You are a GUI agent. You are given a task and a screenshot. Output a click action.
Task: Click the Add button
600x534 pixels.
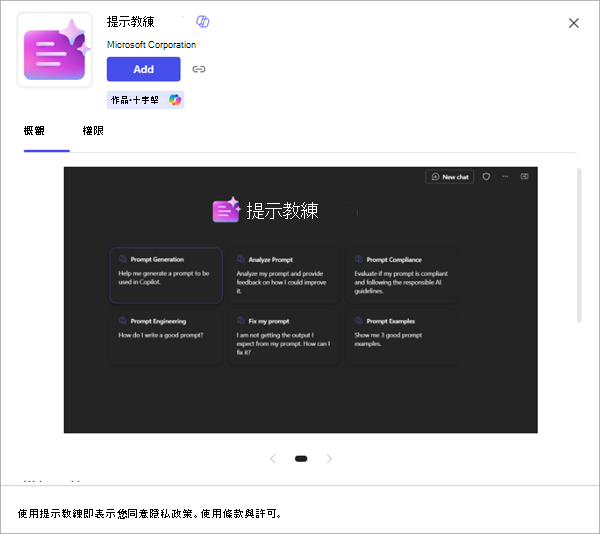[143, 69]
